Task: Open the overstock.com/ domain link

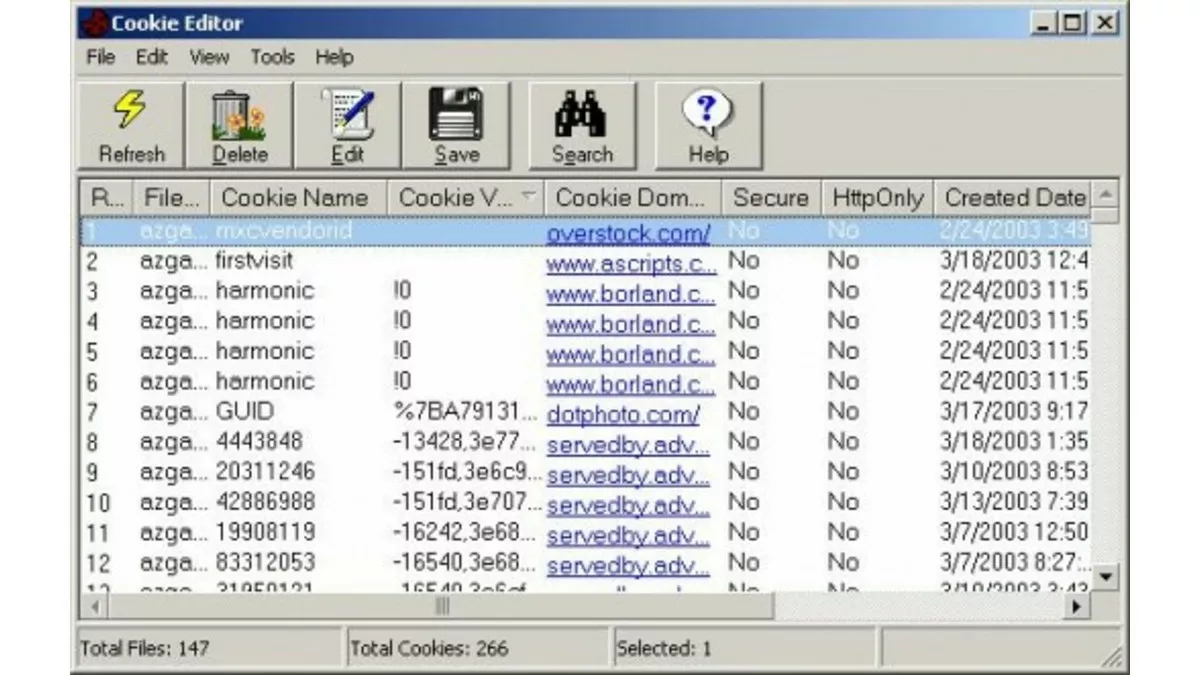Action: (x=628, y=232)
